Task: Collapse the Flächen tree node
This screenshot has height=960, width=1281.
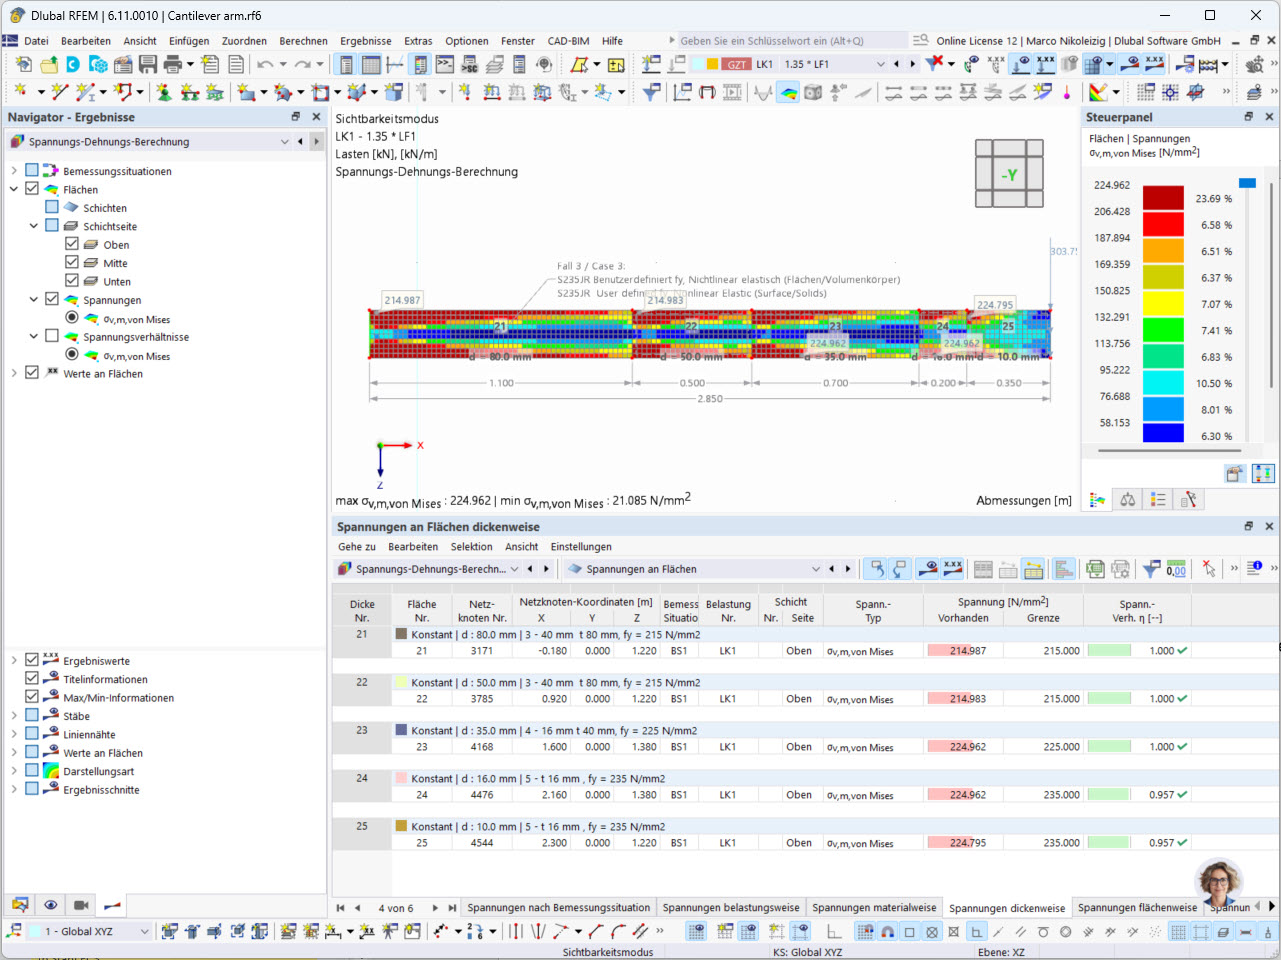Action: tap(14, 189)
